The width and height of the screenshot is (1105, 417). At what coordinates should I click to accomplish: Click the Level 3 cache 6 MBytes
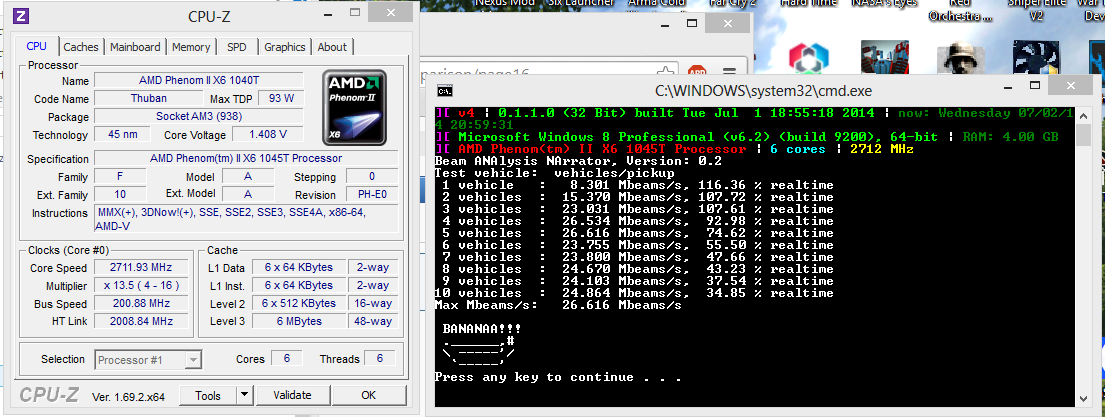click(x=298, y=322)
